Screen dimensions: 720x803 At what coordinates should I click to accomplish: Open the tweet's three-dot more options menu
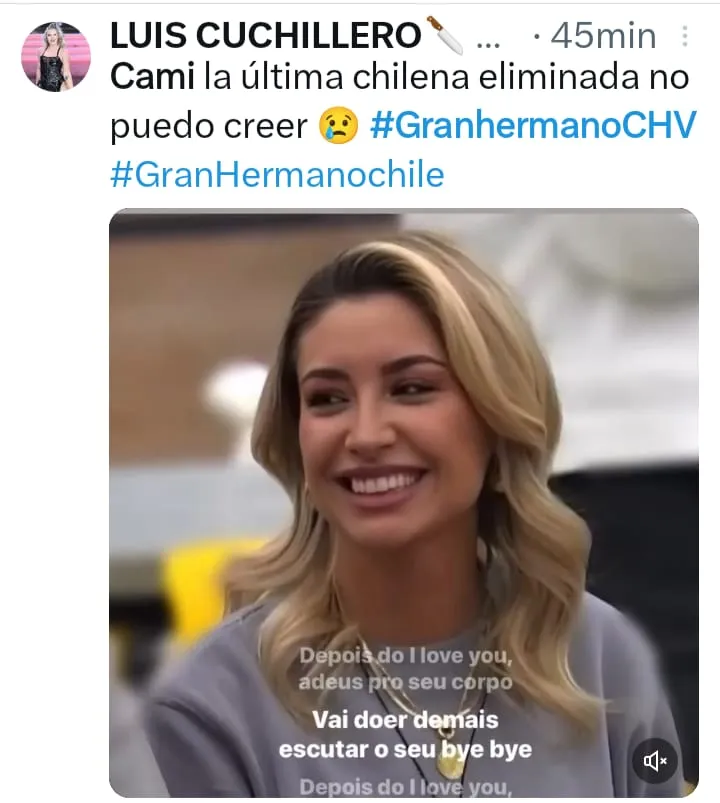685,36
